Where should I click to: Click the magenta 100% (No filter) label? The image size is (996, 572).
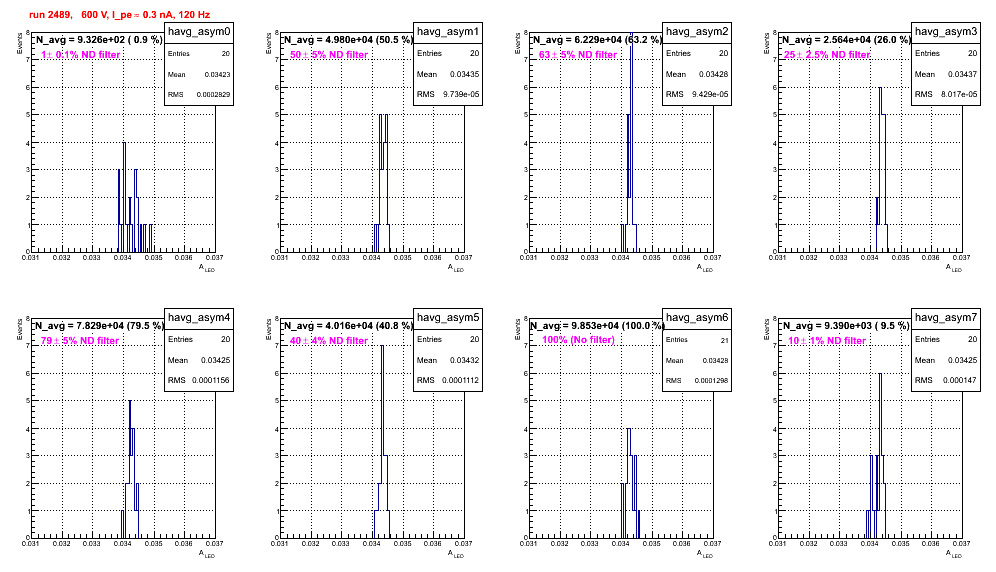579,340
